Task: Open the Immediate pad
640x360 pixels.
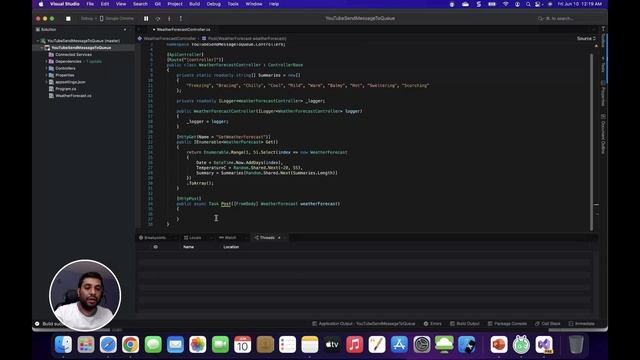Action: point(582,324)
